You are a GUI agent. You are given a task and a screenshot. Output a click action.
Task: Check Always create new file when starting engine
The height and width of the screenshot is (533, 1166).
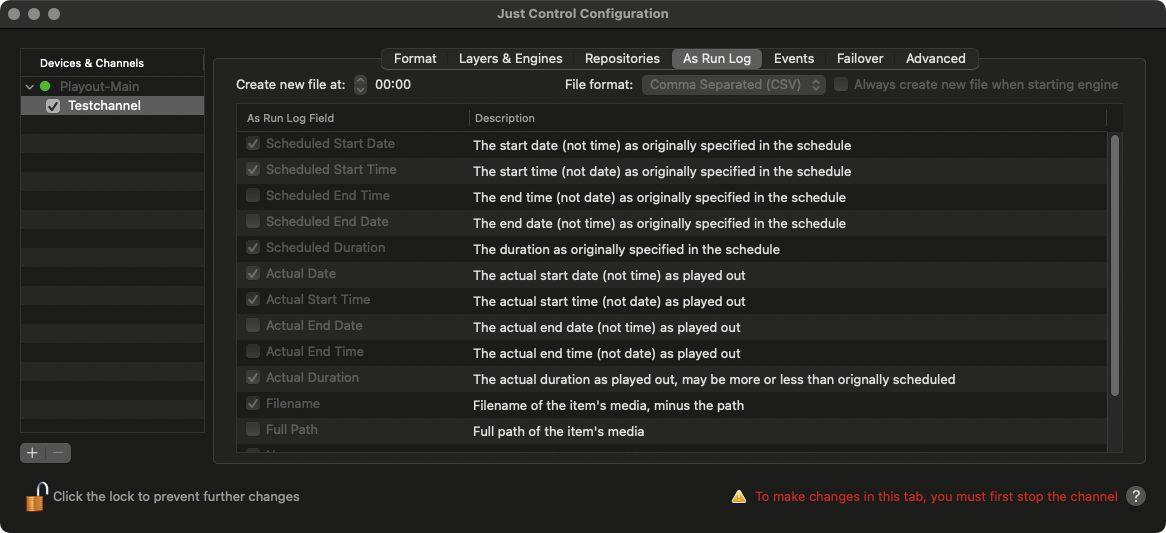(x=840, y=85)
